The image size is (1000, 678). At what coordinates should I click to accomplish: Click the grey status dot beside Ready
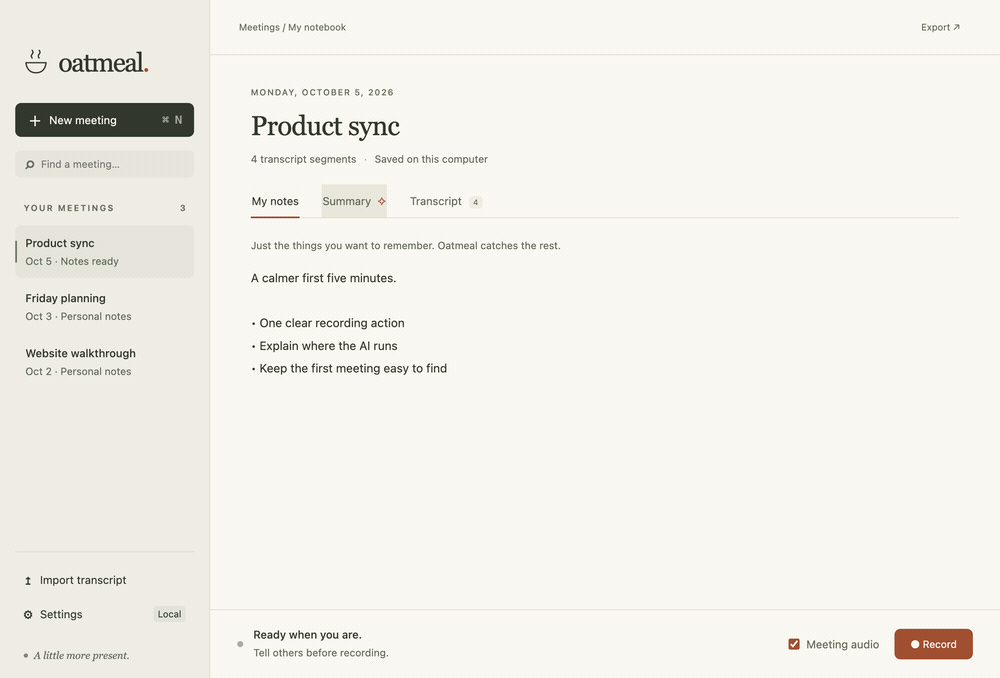pyautogui.click(x=240, y=644)
